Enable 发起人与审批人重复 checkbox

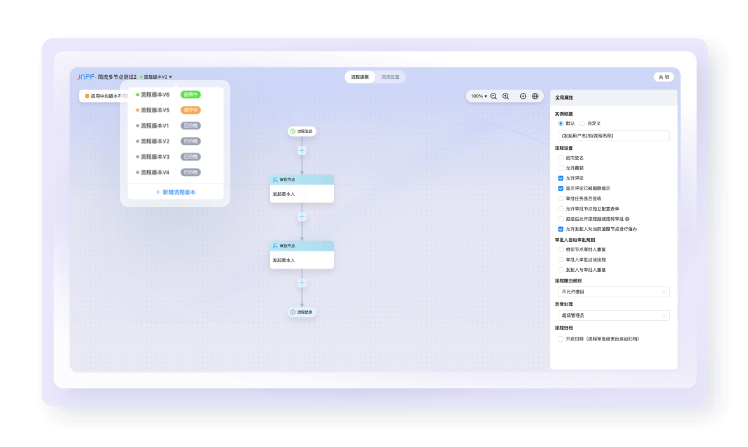561,270
